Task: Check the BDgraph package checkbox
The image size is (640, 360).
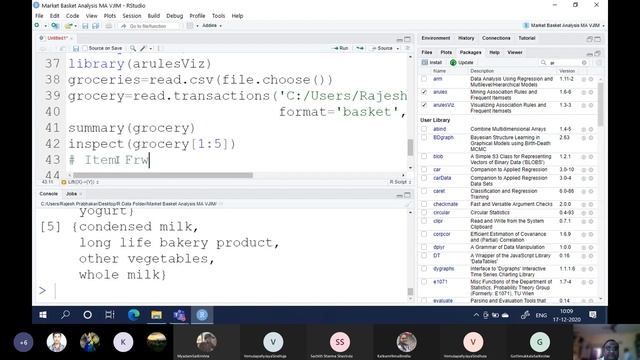Action: (424, 138)
